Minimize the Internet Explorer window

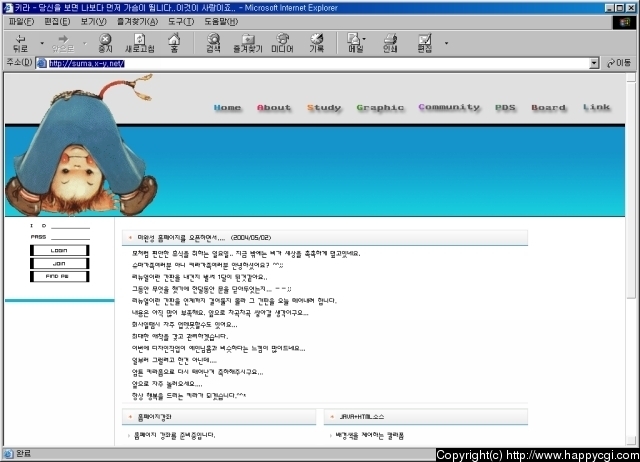[x=609, y=8]
